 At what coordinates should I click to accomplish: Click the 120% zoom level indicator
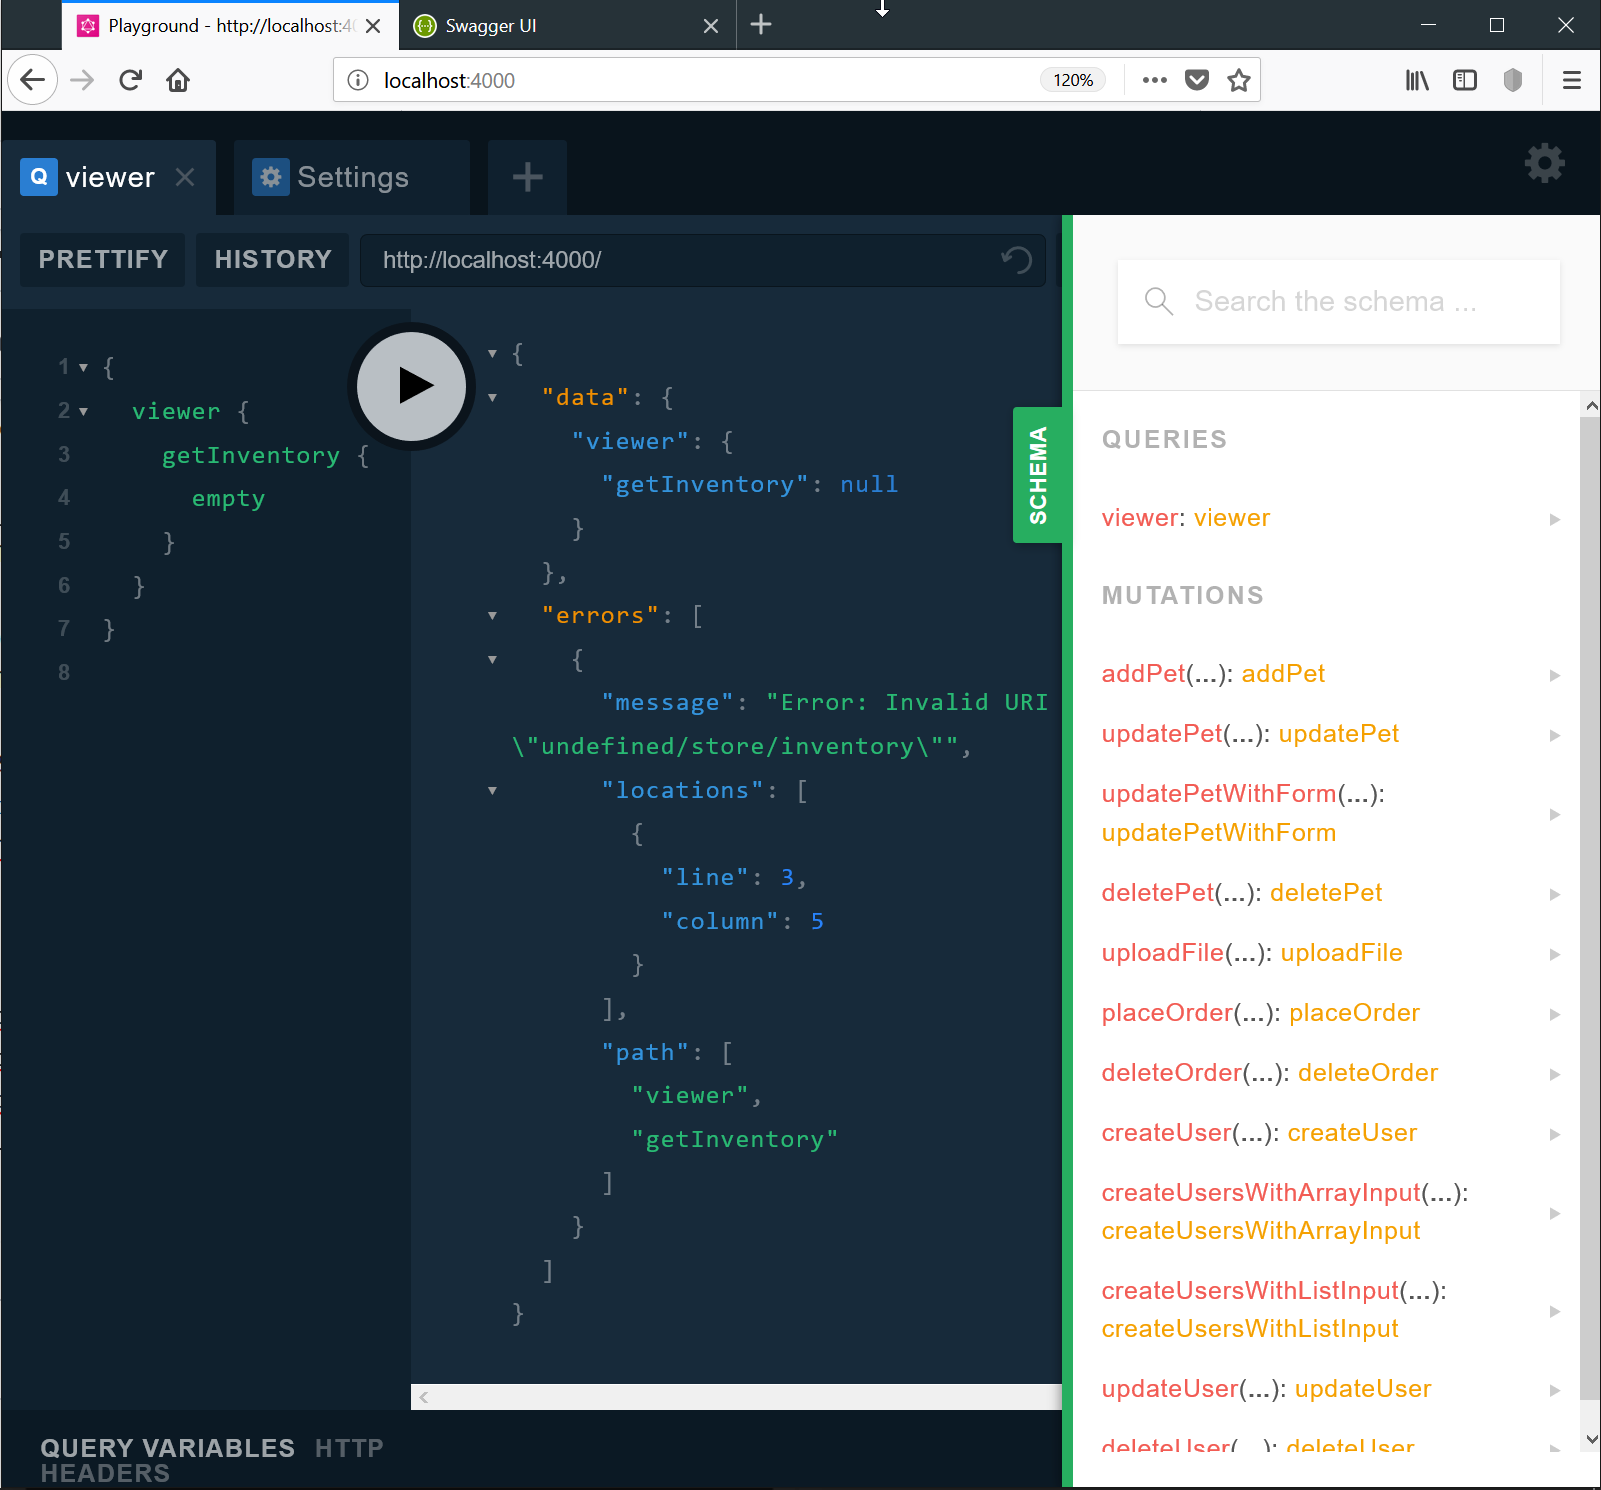[1073, 80]
